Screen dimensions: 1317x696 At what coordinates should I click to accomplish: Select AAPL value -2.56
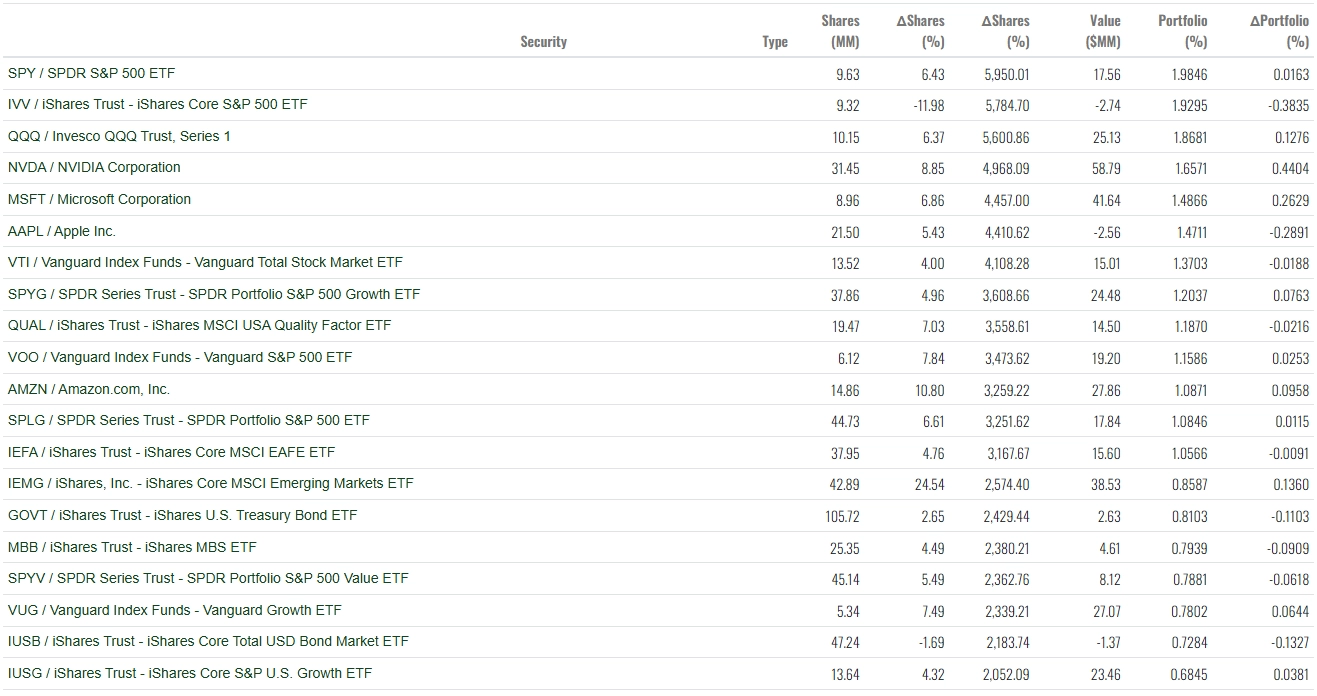tap(1107, 232)
